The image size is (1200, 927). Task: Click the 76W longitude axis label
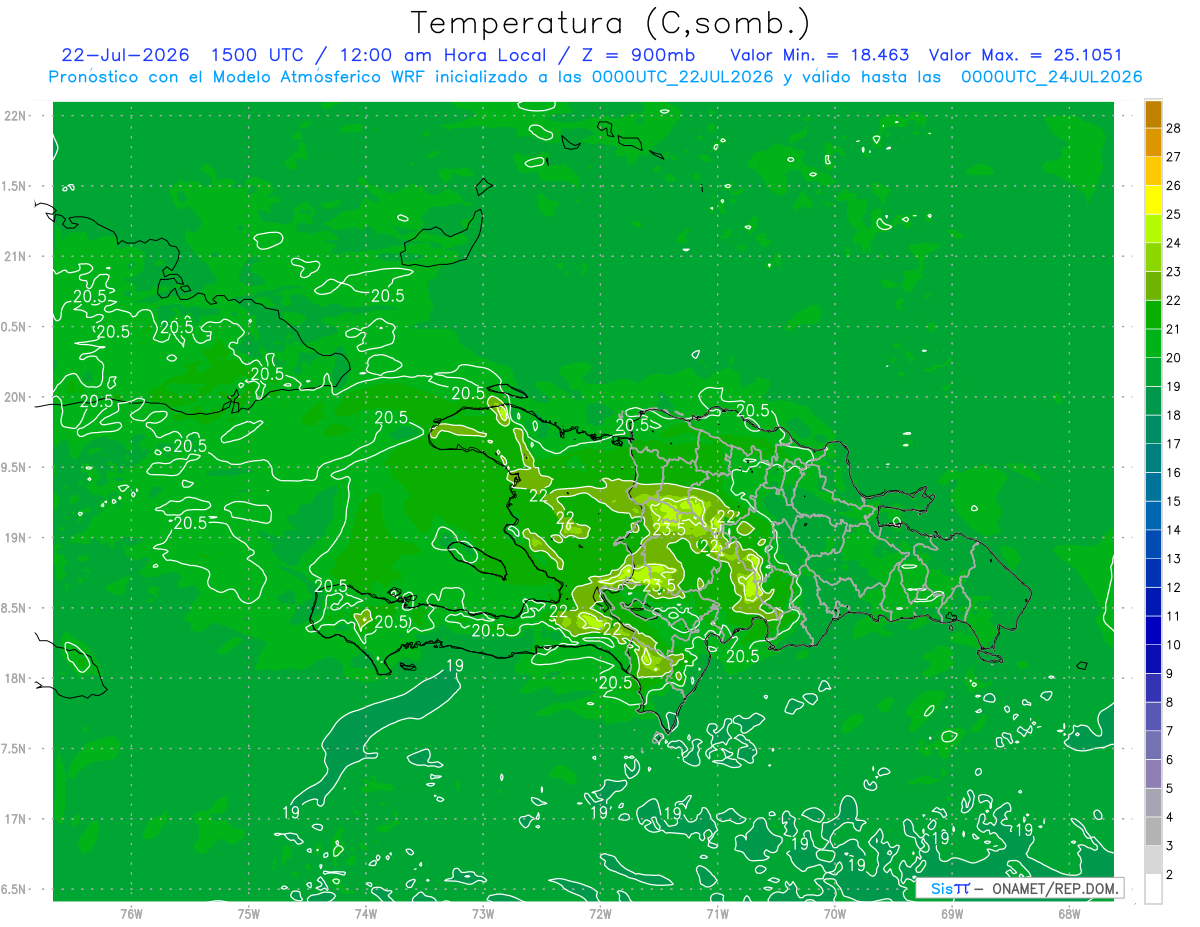[x=131, y=913]
